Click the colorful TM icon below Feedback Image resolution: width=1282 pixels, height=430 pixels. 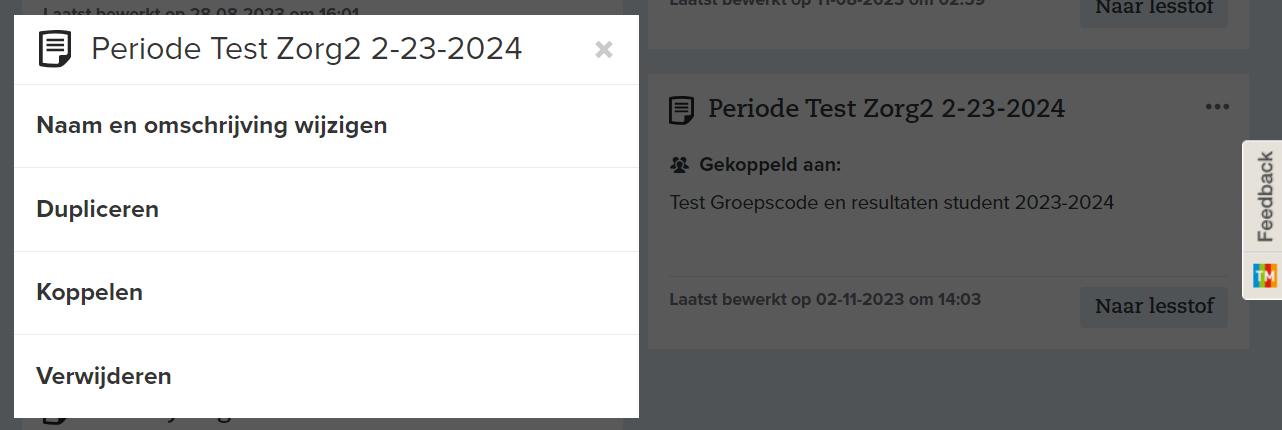coord(1264,275)
